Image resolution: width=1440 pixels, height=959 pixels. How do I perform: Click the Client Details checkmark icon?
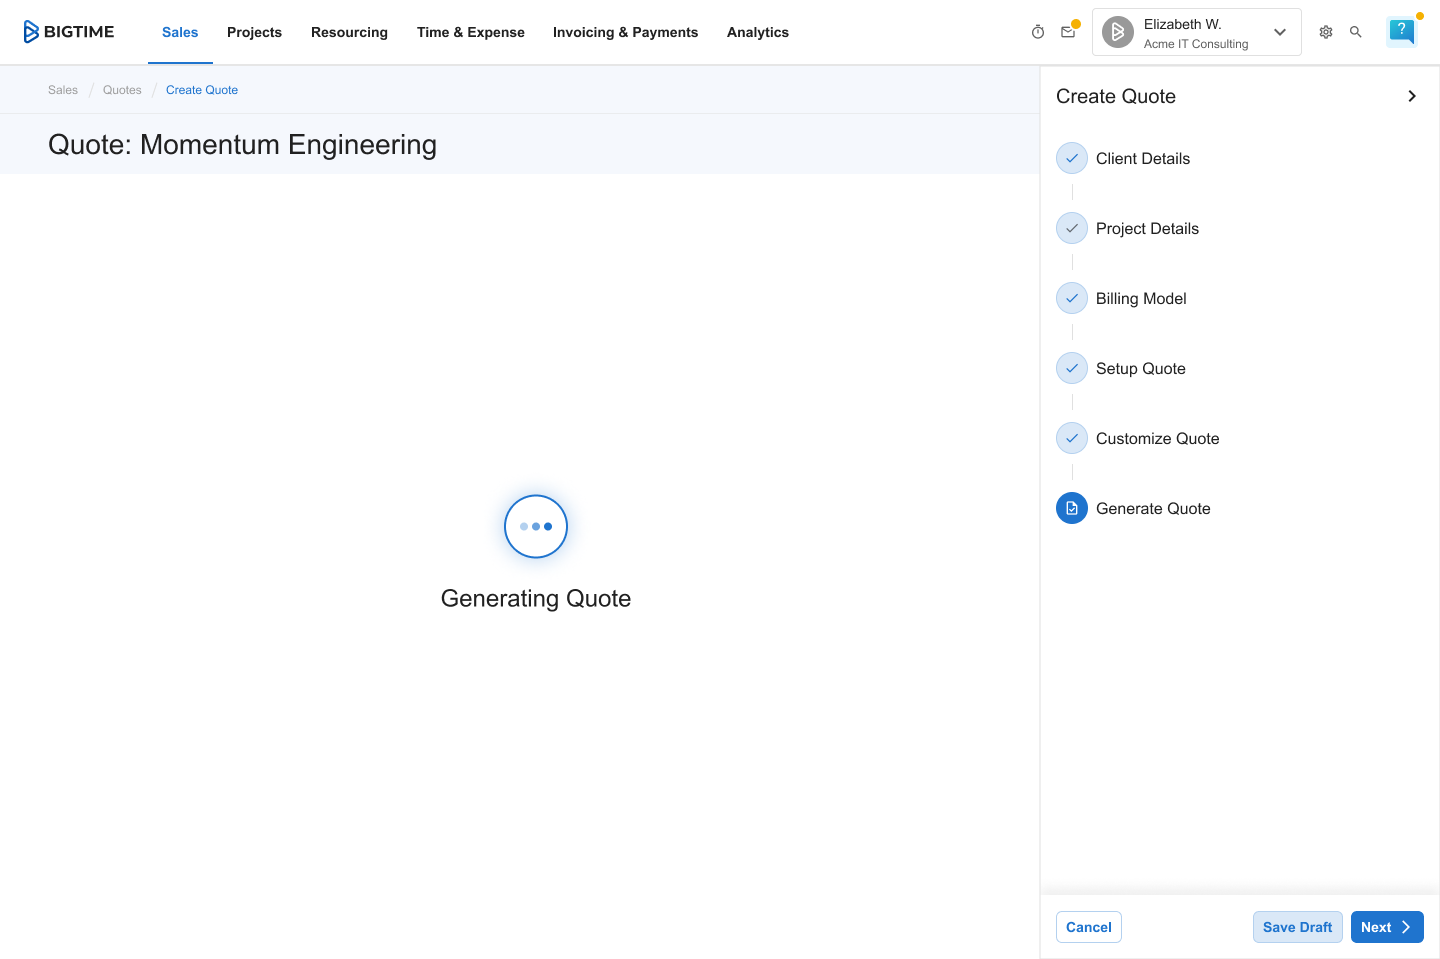[x=1072, y=158]
